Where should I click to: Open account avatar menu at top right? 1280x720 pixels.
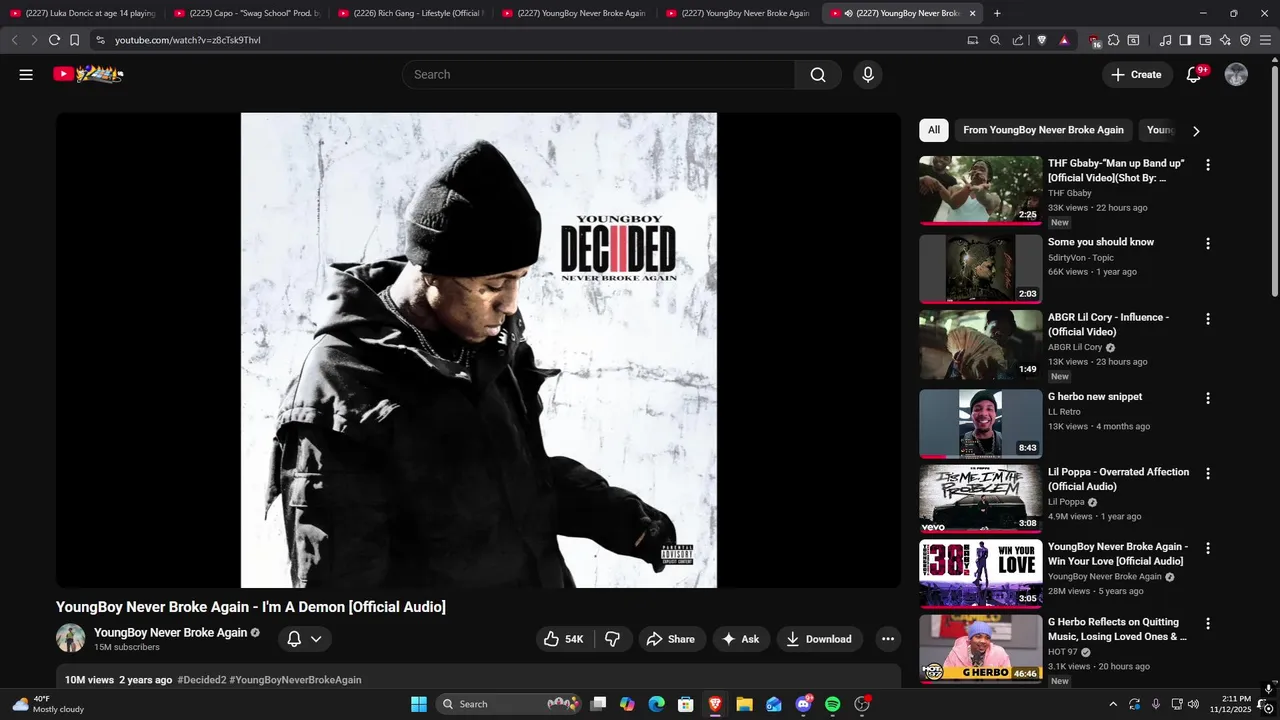click(x=1236, y=75)
